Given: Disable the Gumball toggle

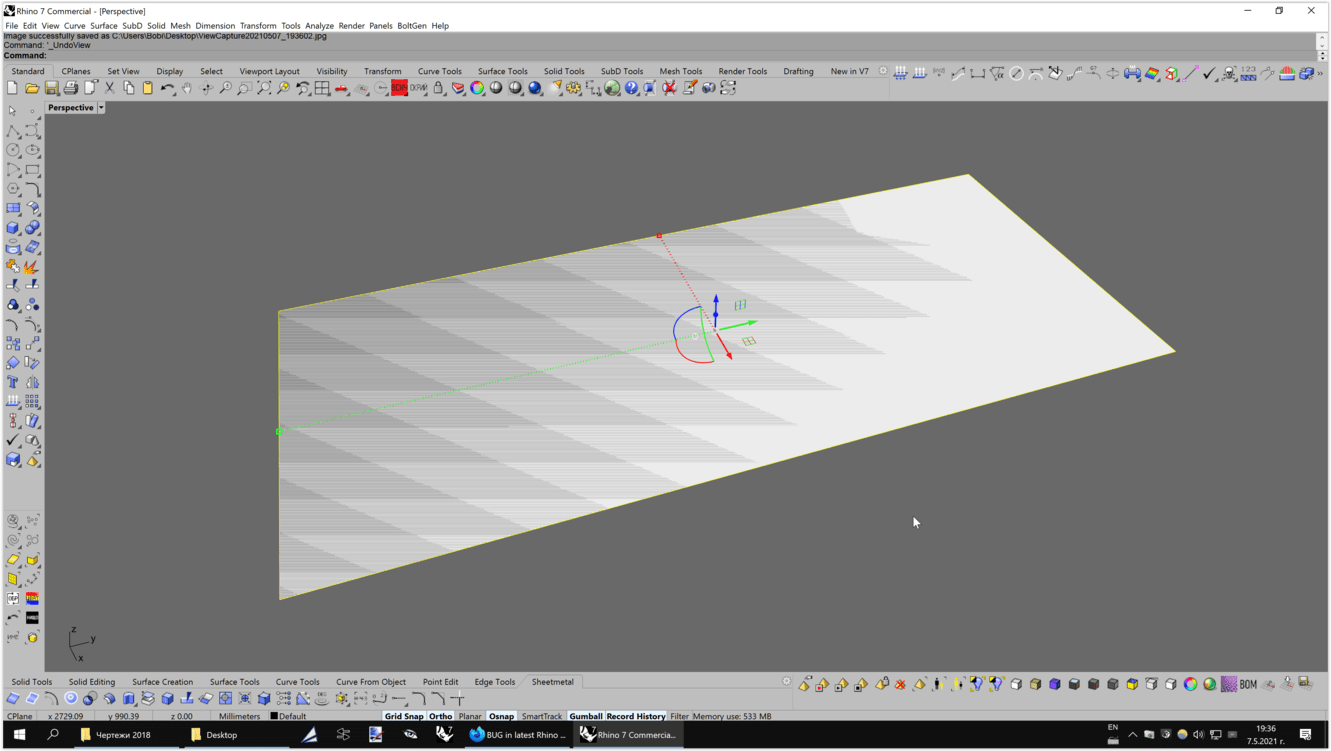Looking at the screenshot, I should (585, 716).
